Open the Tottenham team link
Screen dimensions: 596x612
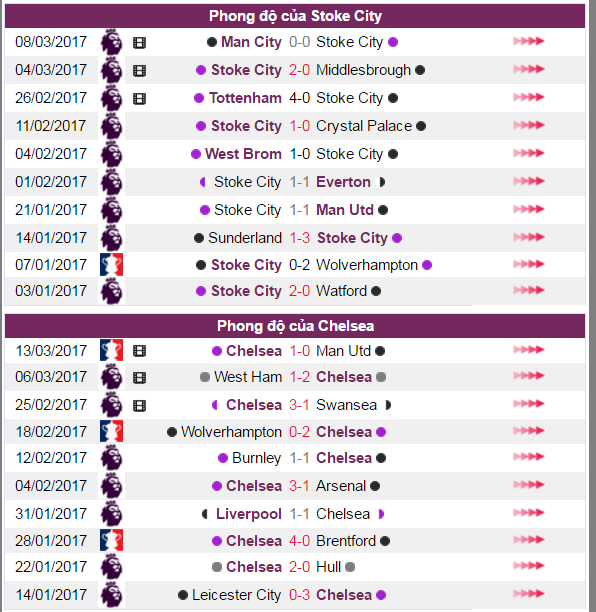point(245,98)
